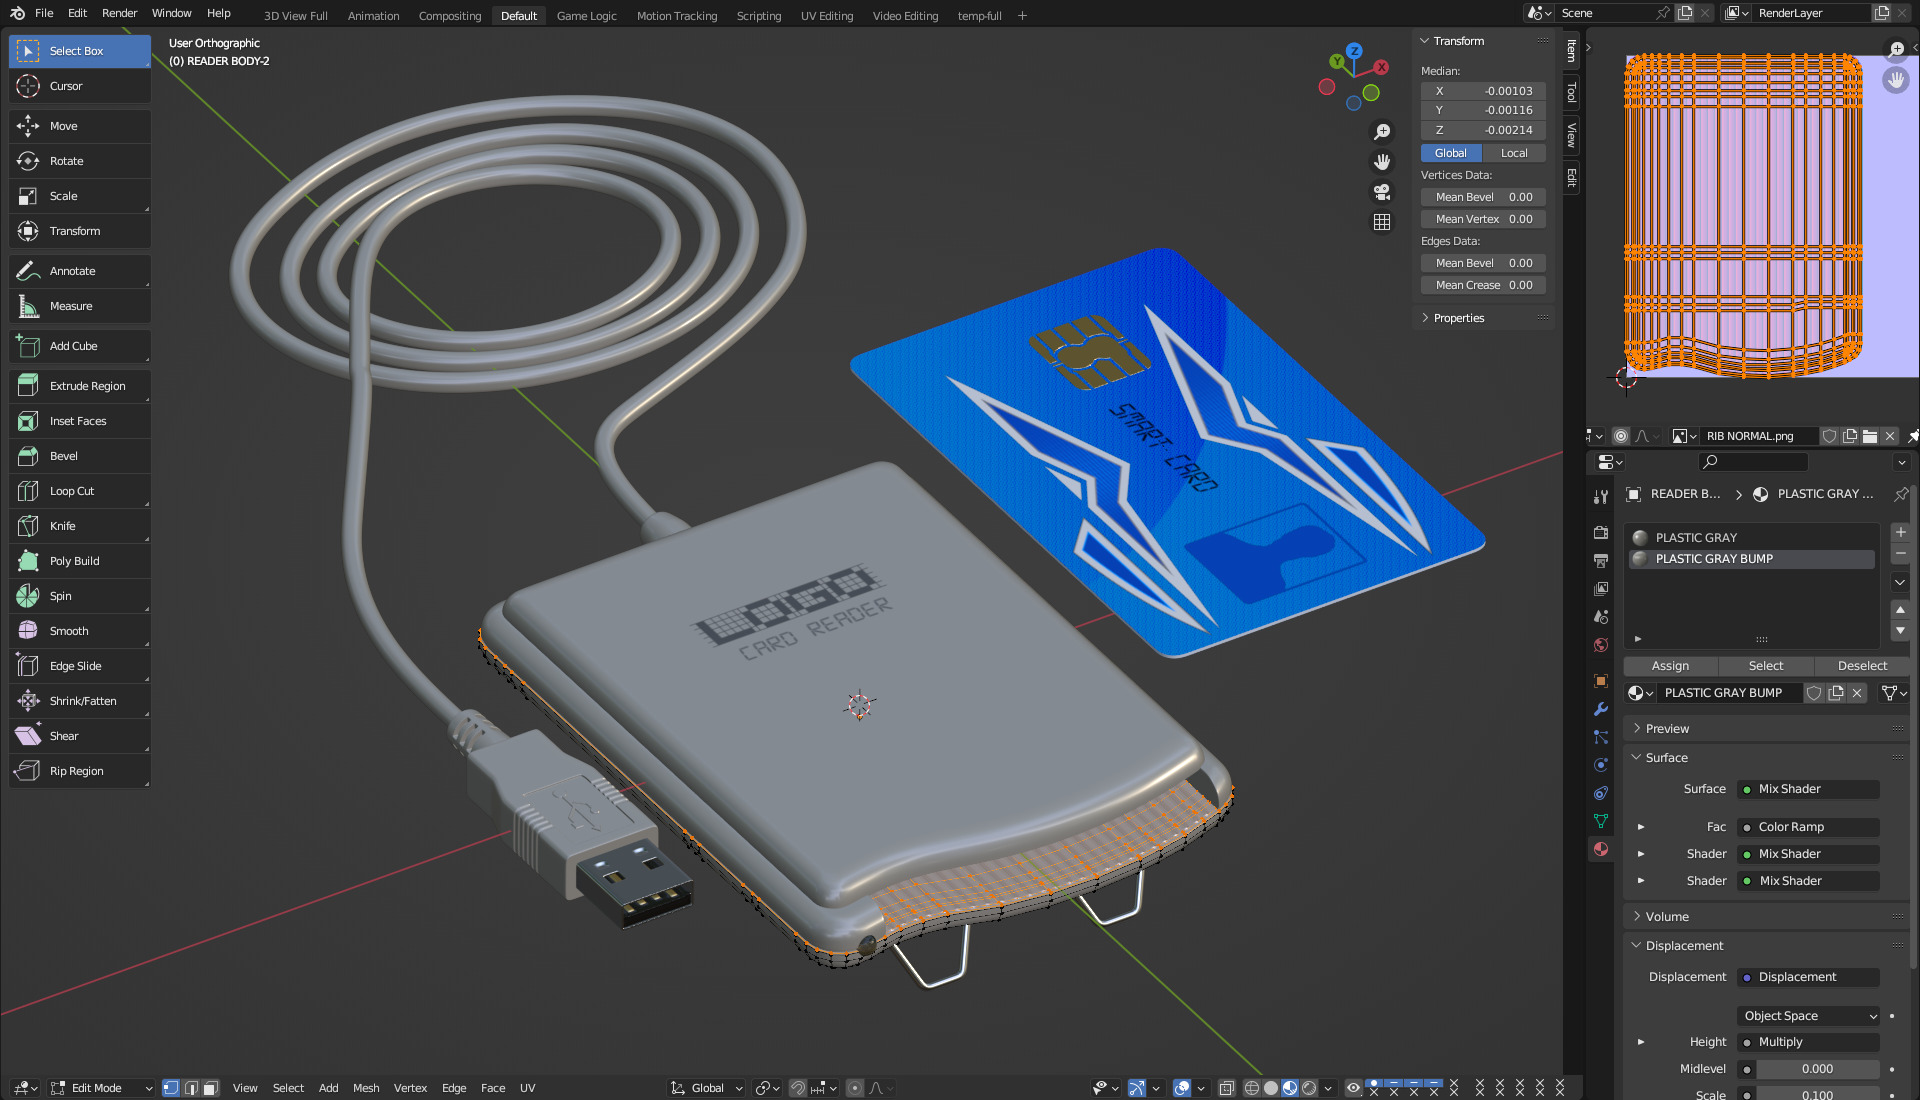Activate the Move tool
Image resolution: width=1920 pixels, height=1100 pixels.
[80, 126]
